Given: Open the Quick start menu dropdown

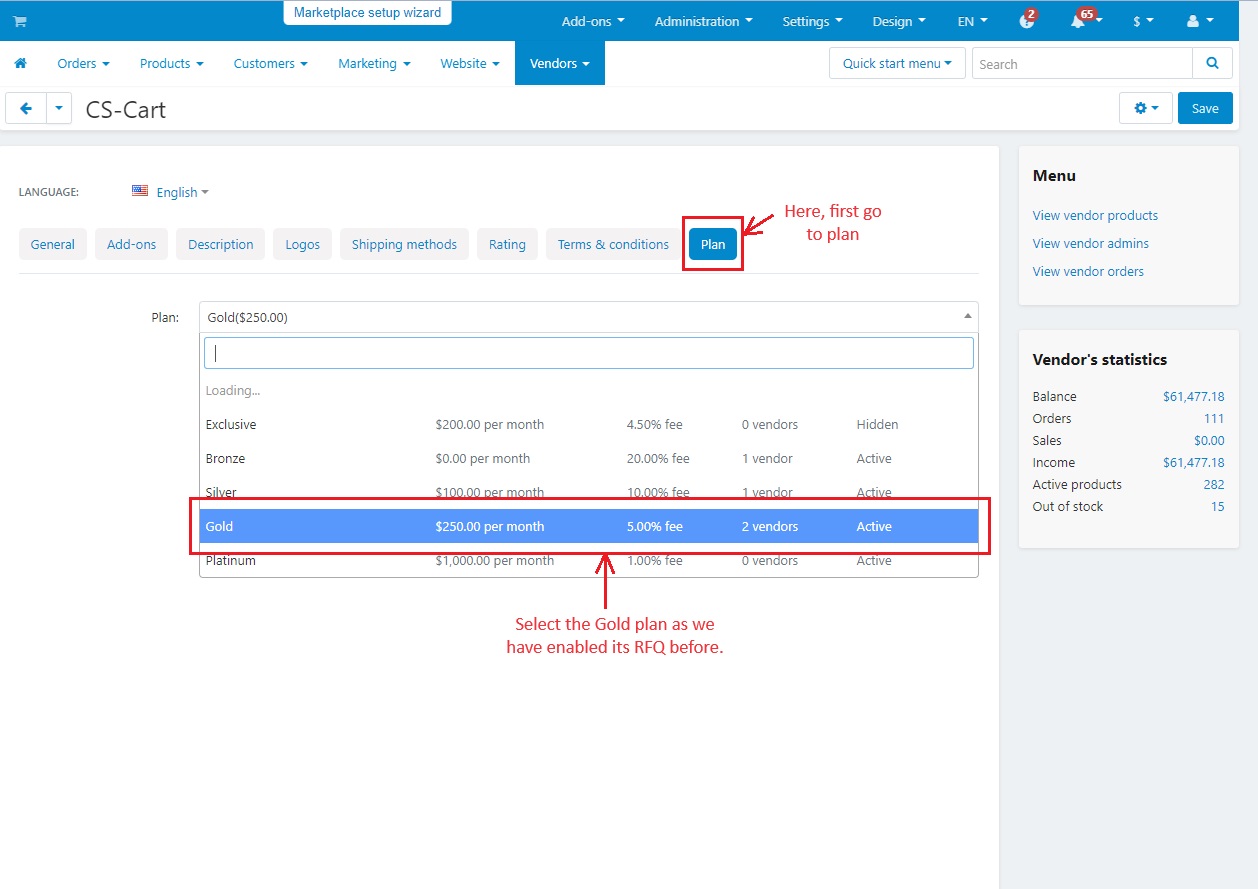Looking at the screenshot, I should pyautogui.click(x=897, y=63).
